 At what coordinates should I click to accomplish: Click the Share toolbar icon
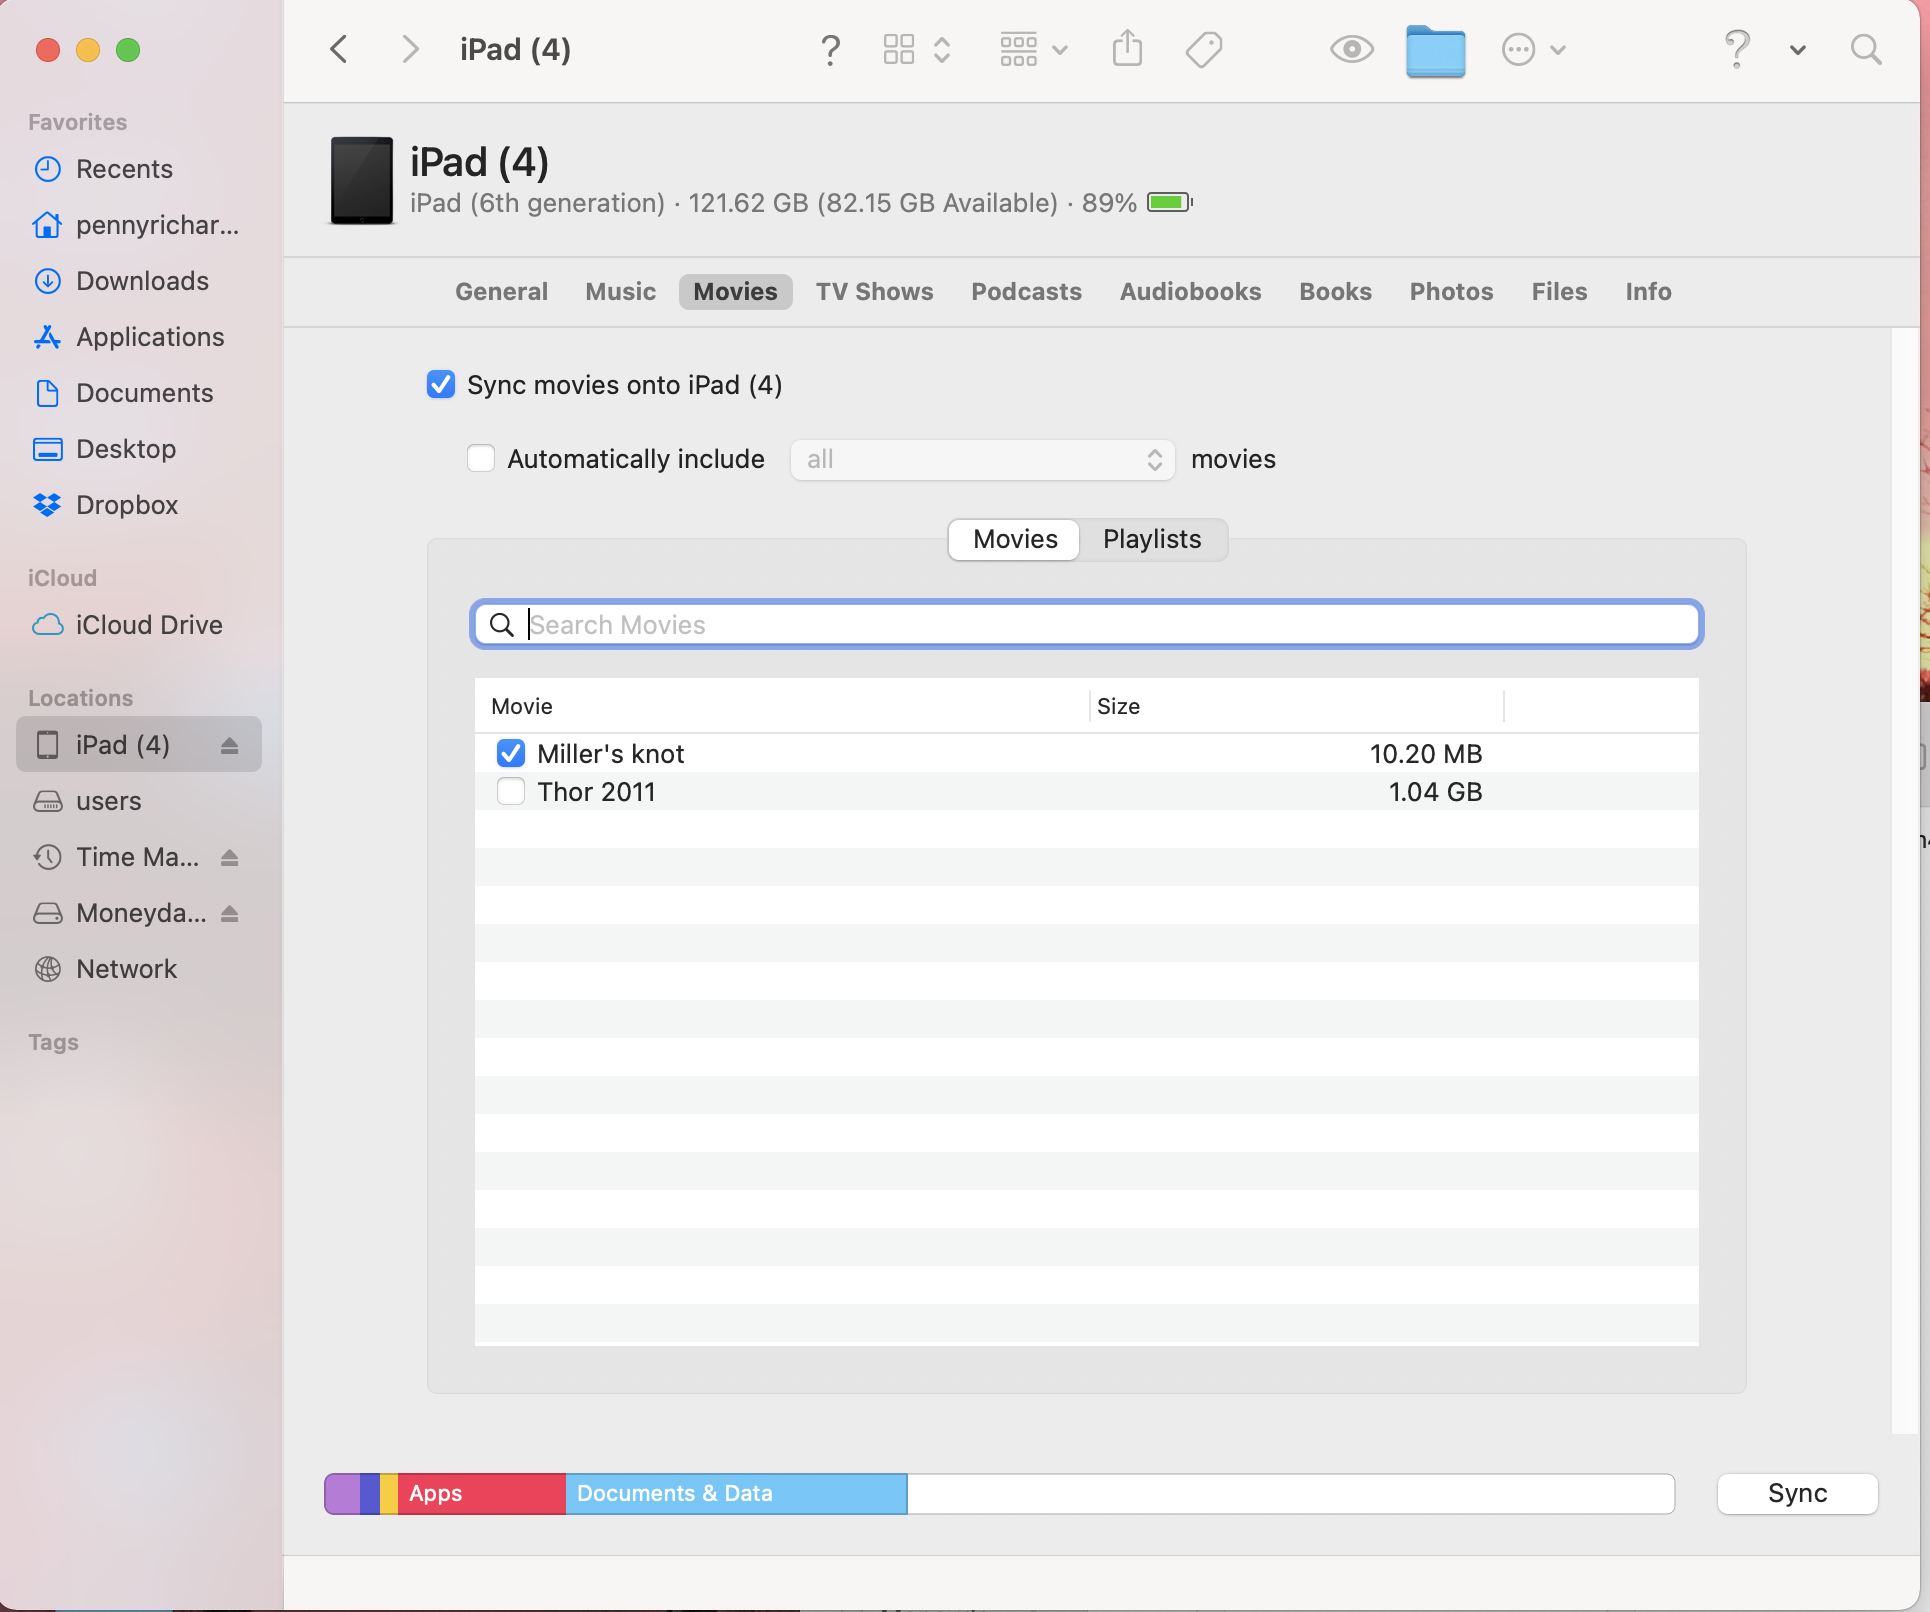pyautogui.click(x=1127, y=49)
